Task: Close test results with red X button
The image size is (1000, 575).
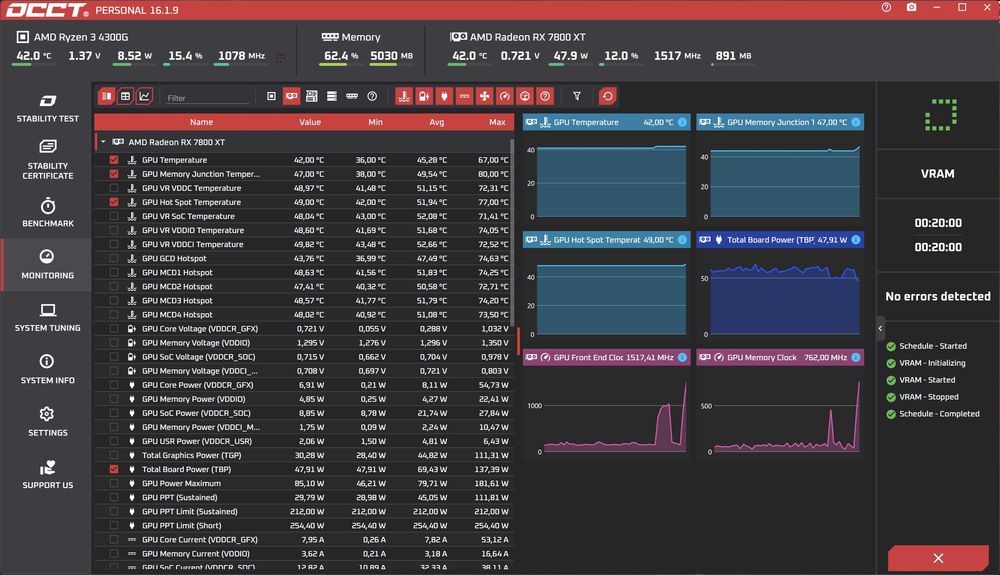Action: coord(938,558)
